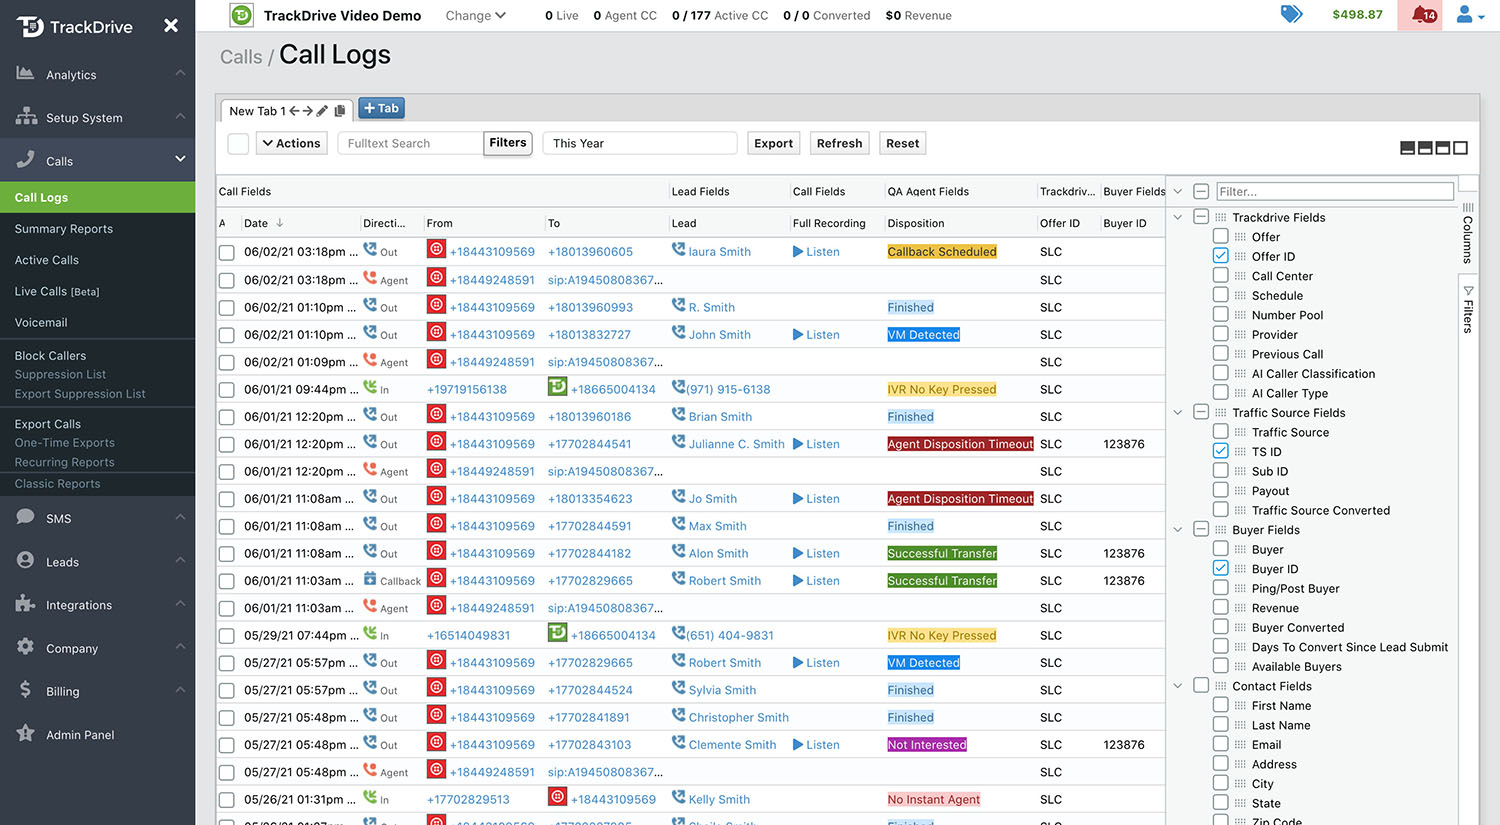The width and height of the screenshot is (1500, 825).
Task: Click the drag handle icon beside Call Center column
Action: coord(1240,276)
